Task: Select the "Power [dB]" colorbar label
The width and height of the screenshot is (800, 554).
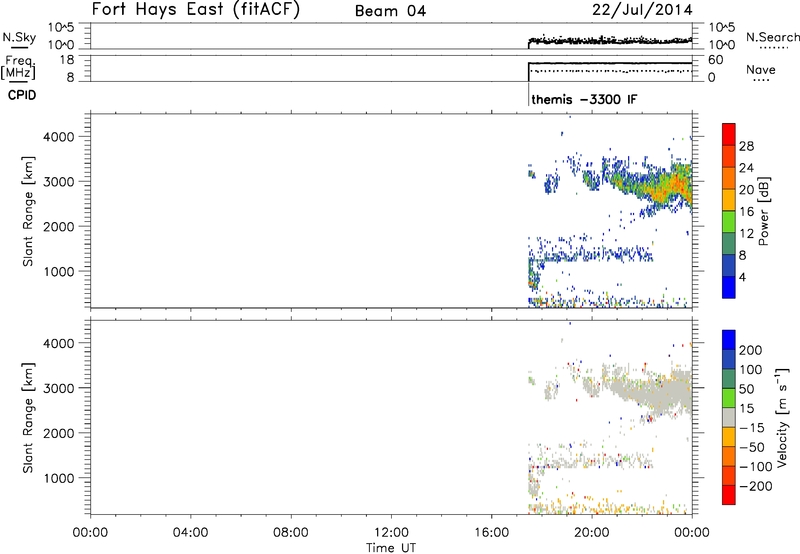Action: [763, 211]
